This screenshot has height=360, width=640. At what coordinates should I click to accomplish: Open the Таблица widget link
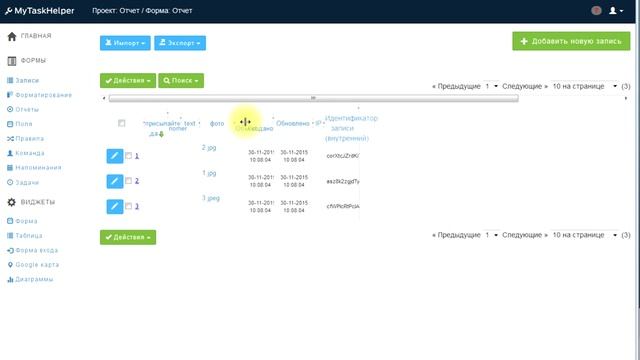[x=29, y=236]
